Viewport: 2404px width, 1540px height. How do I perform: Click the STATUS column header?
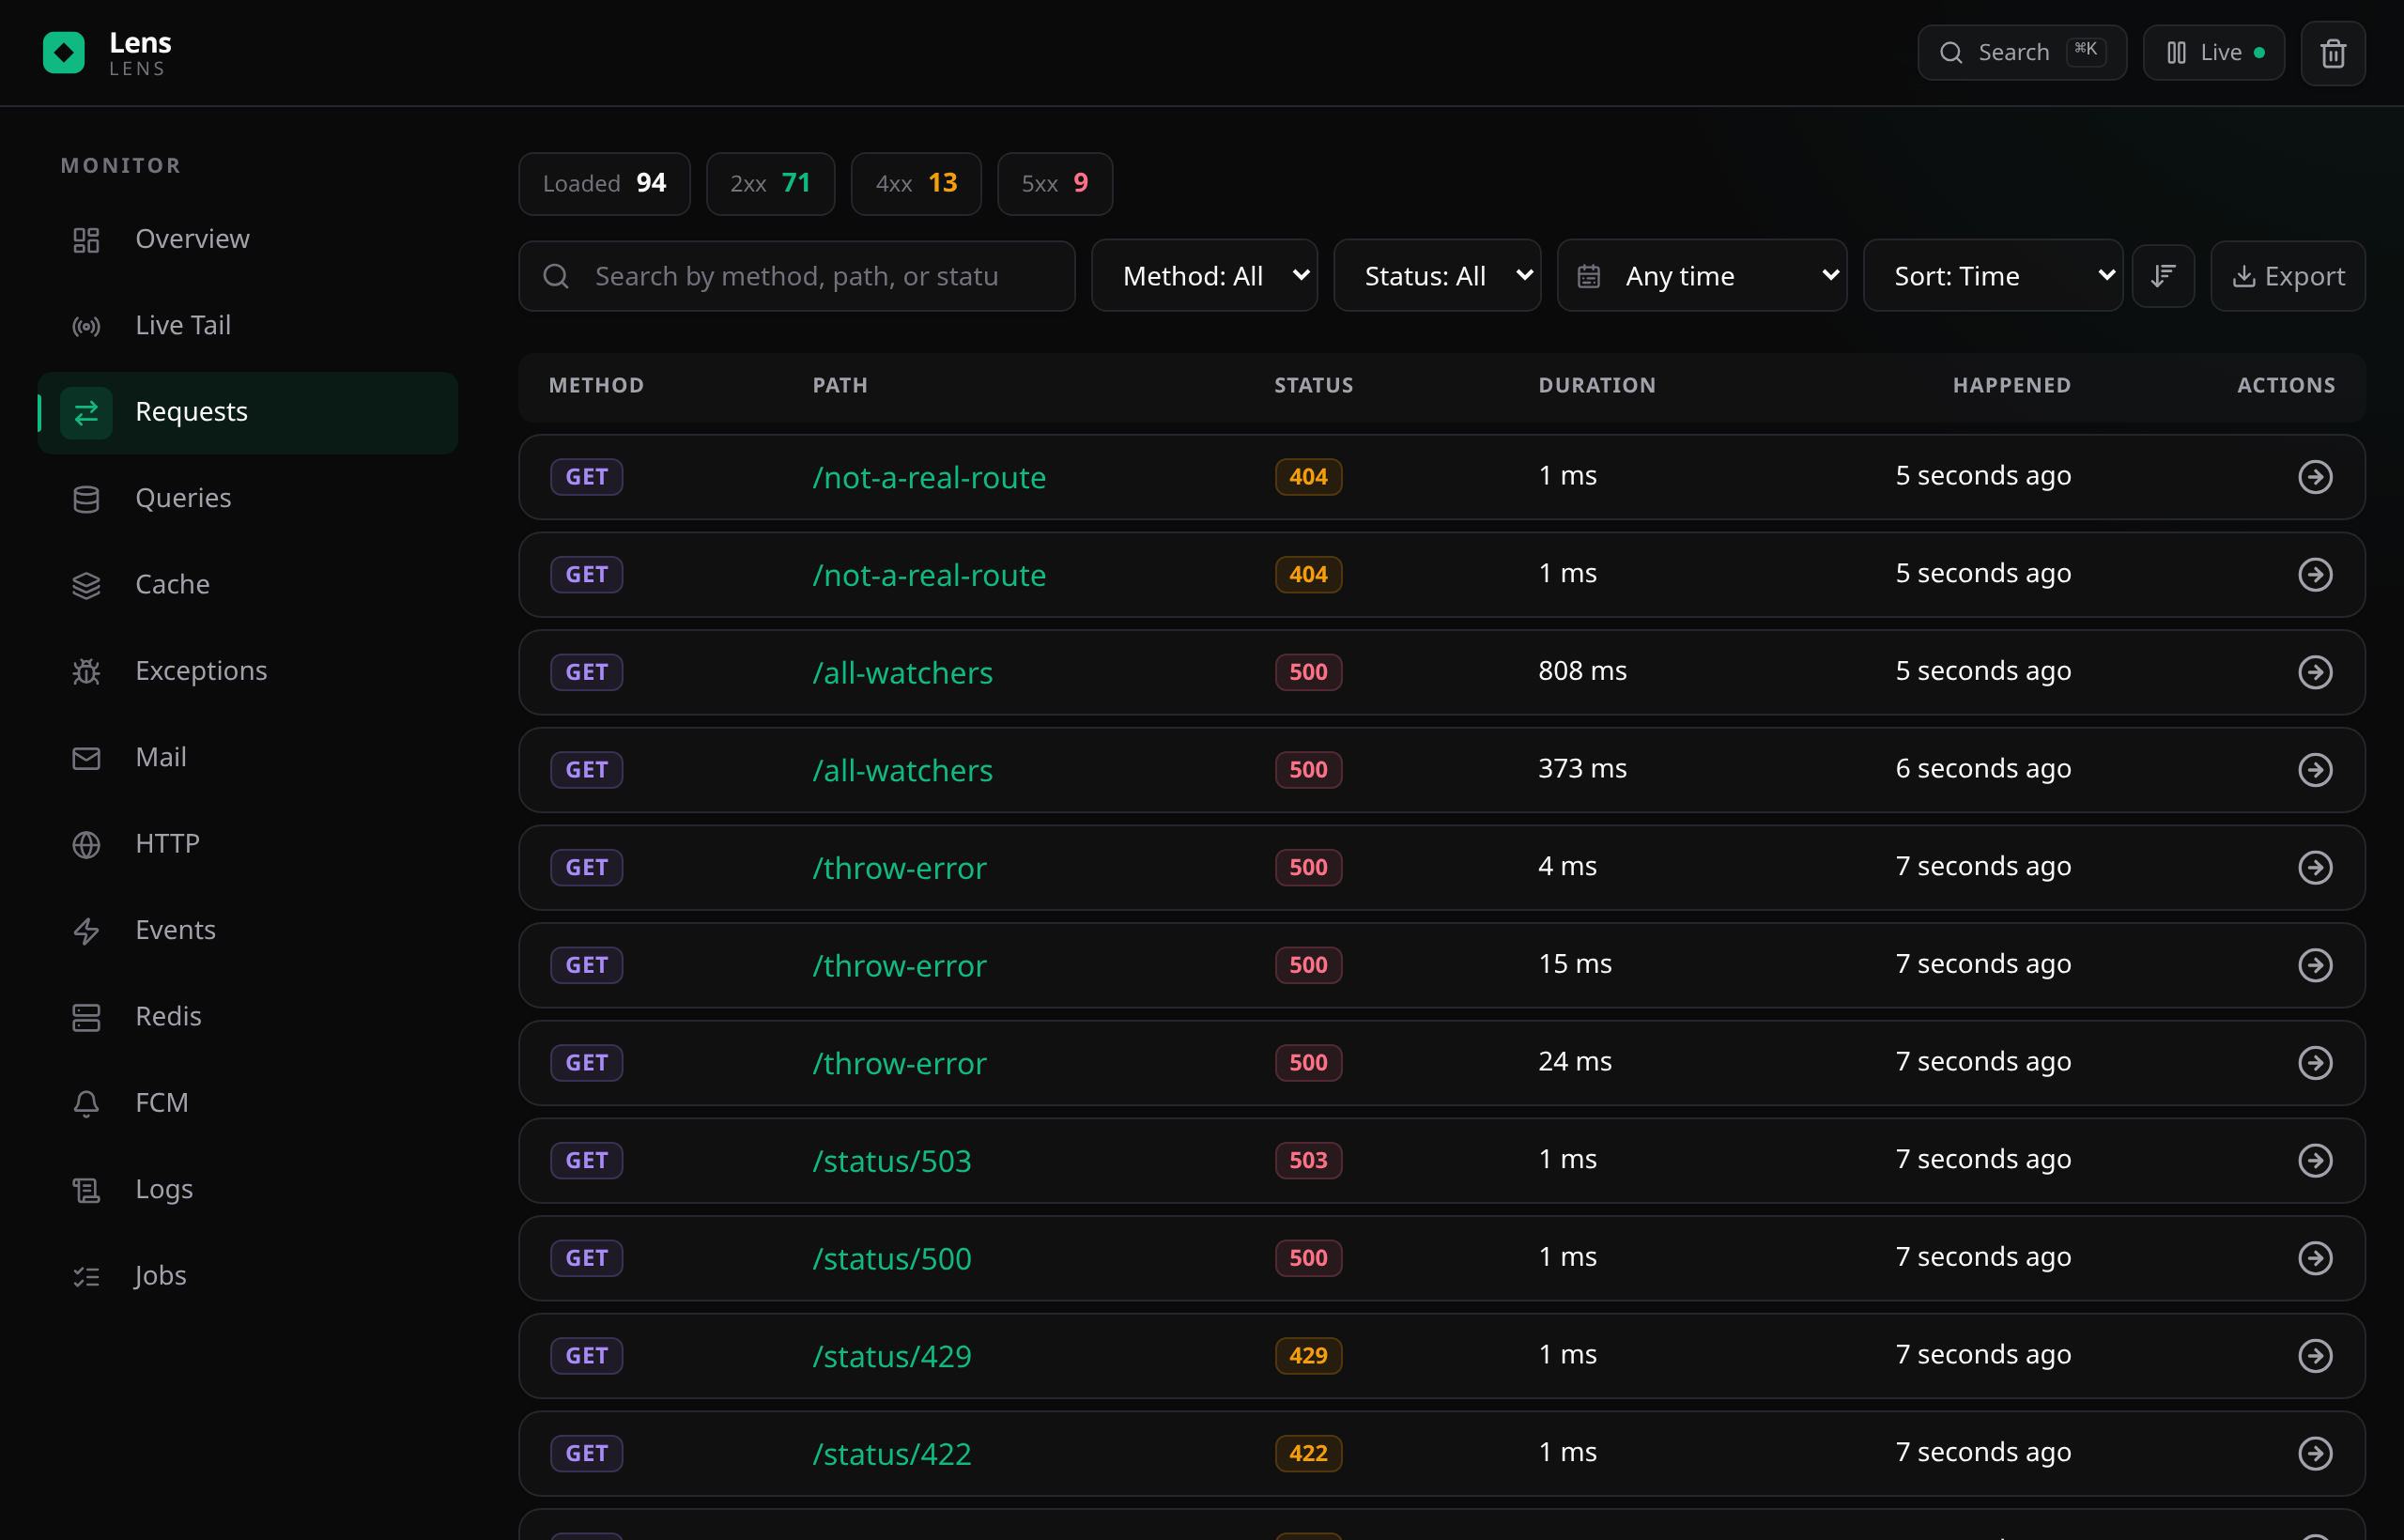pos(1313,386)
